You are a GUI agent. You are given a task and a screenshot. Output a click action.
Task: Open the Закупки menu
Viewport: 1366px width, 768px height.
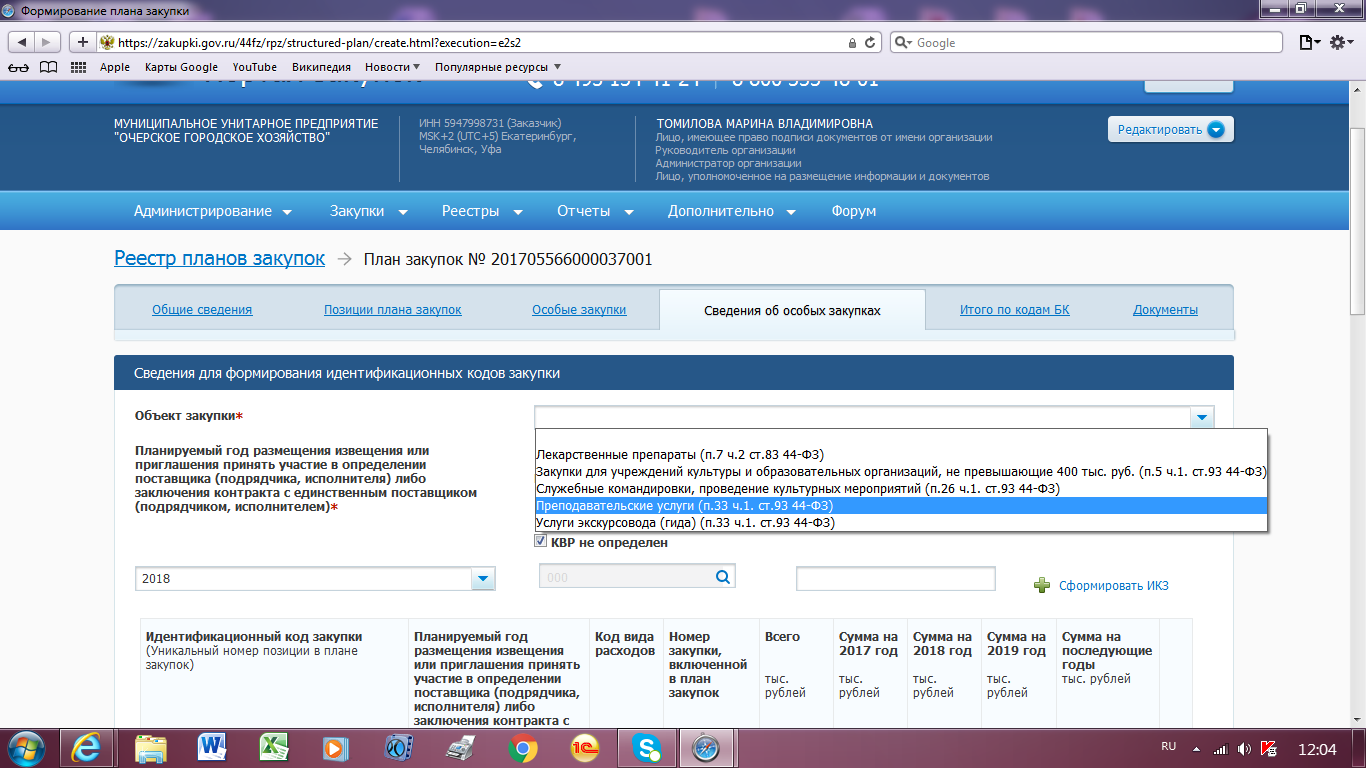(x=369, y=211)
